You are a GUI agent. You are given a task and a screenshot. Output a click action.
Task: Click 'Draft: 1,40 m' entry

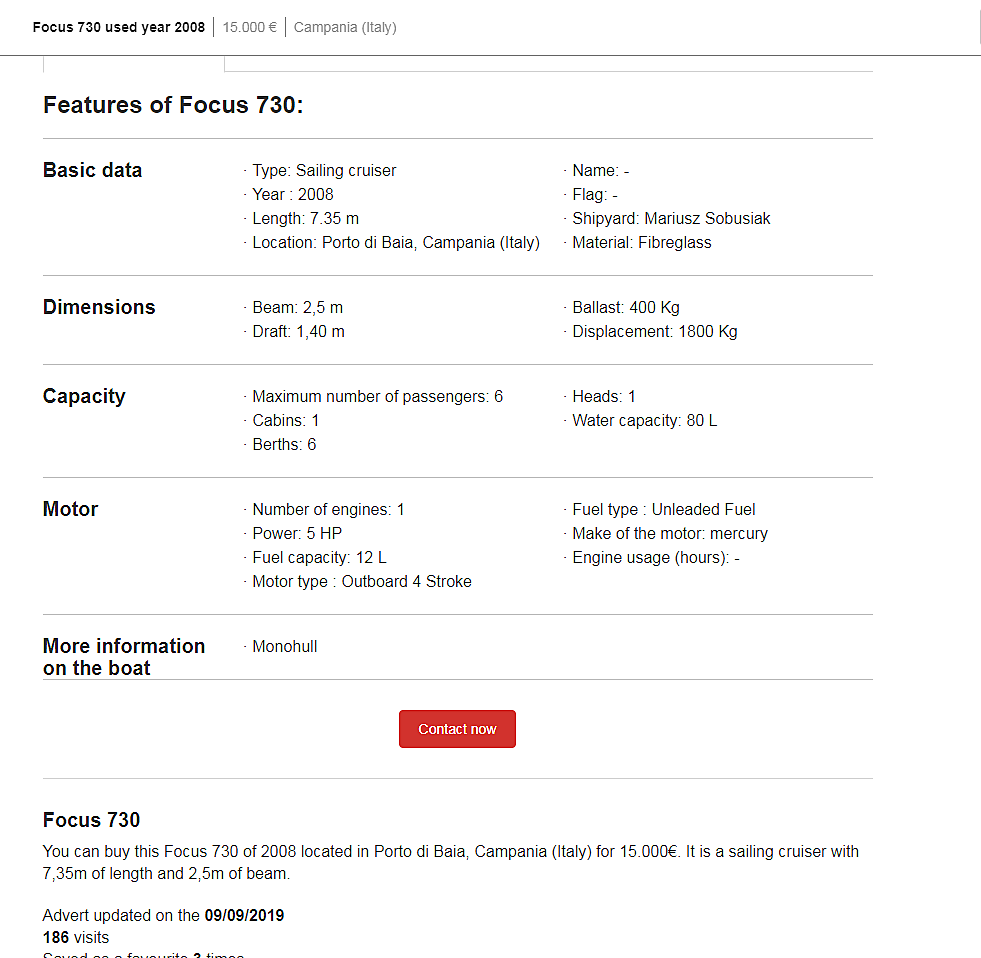coord(298,332)
